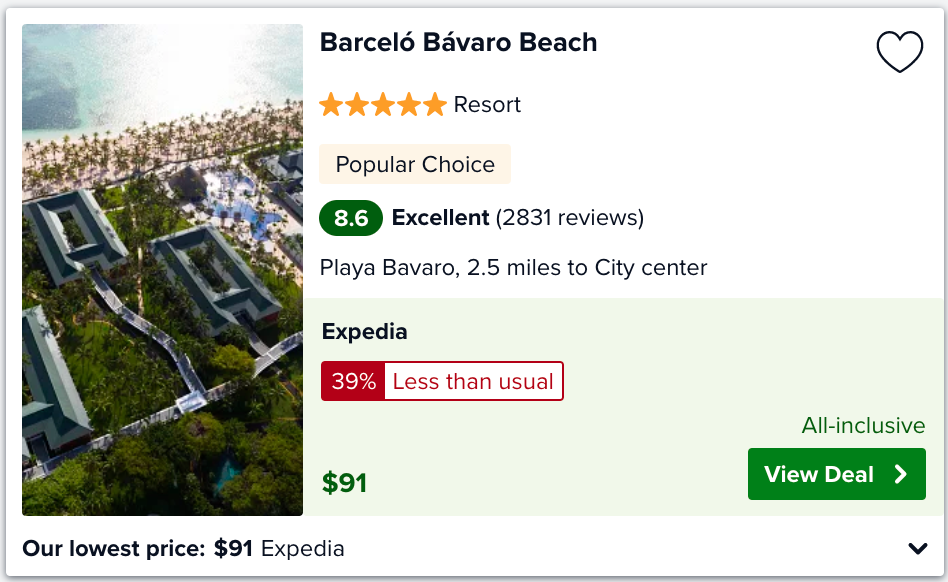
Task: Click Playa Bavaro distance to City center
Action: point(513,267)
